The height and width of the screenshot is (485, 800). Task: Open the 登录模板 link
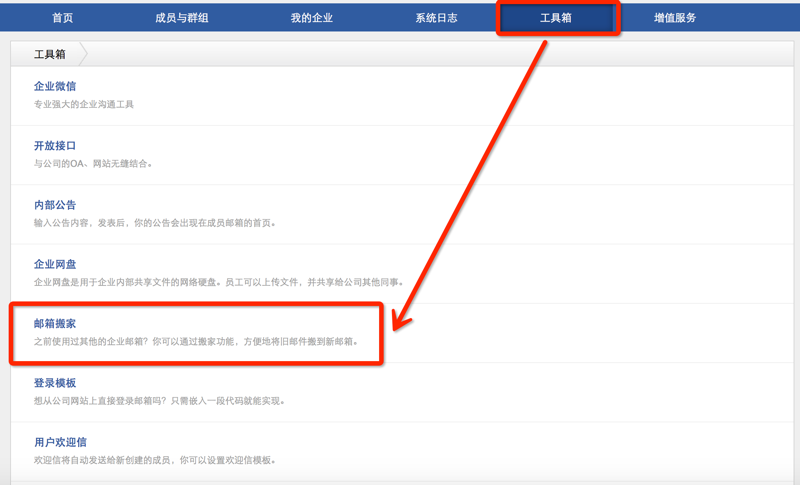click(55, 383)
